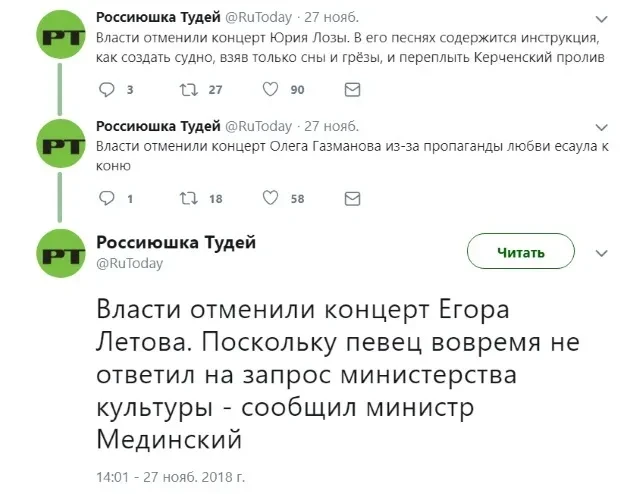This screenshot has width=640, height=494.
Task: Click the 27 нояб. date on Gazmanov tweet
Action: pyautogui.click(x=330, y=127)
